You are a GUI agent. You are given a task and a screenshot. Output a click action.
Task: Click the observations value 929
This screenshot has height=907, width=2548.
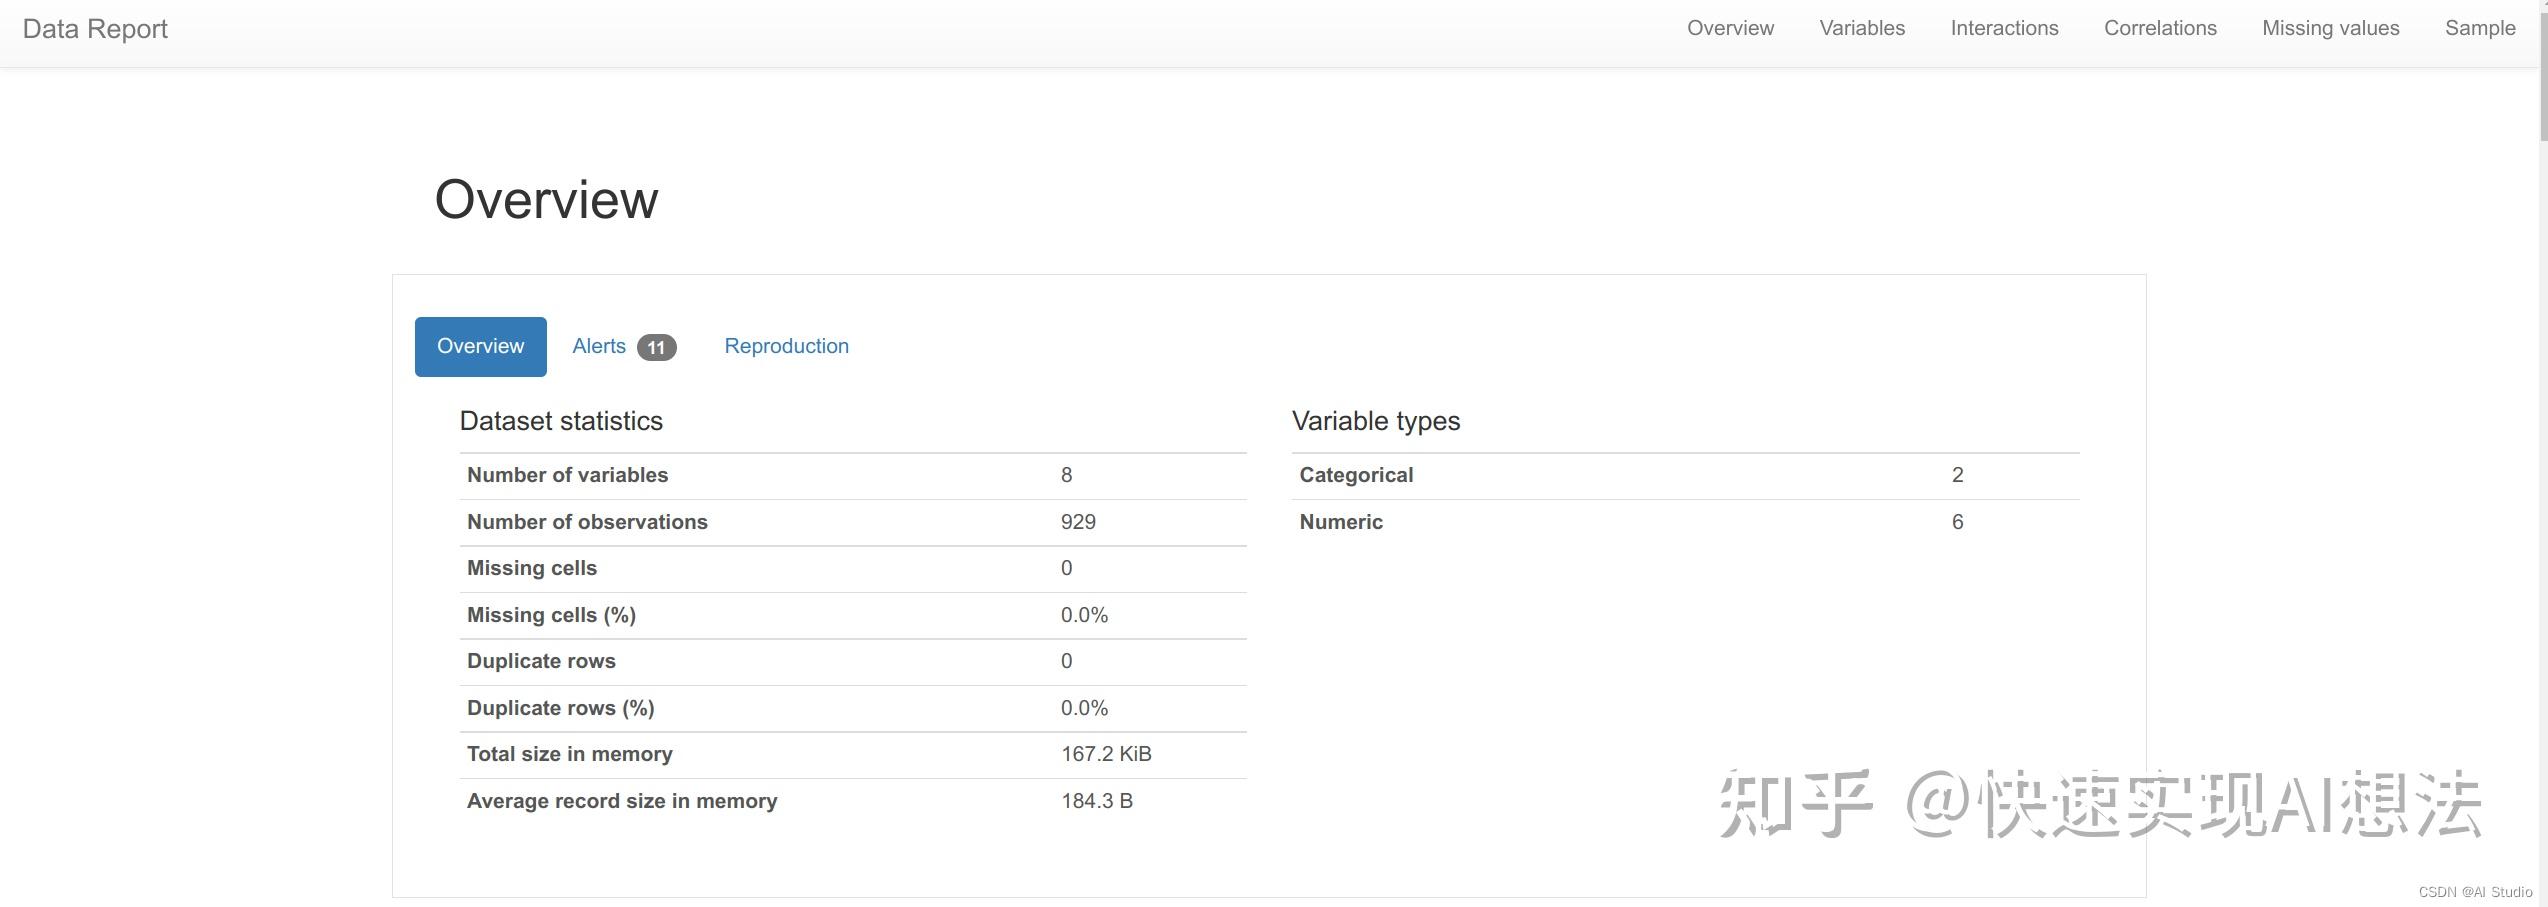point(1078,522)
